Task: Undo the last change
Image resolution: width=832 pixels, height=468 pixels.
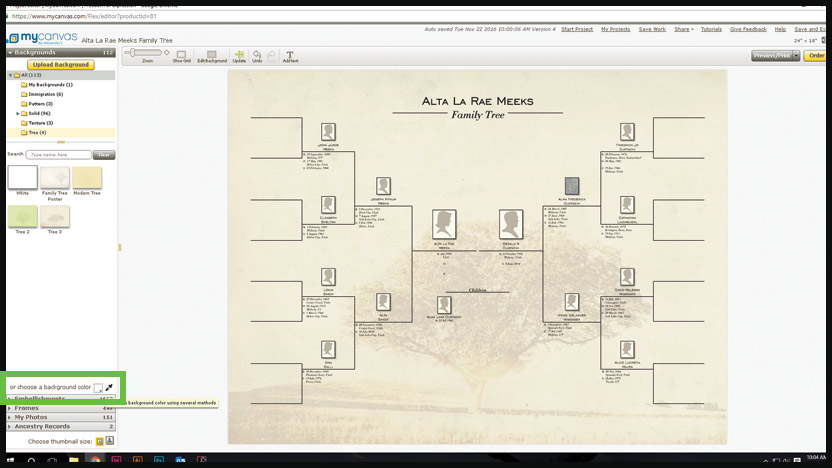Action: (x=257, y=56)
